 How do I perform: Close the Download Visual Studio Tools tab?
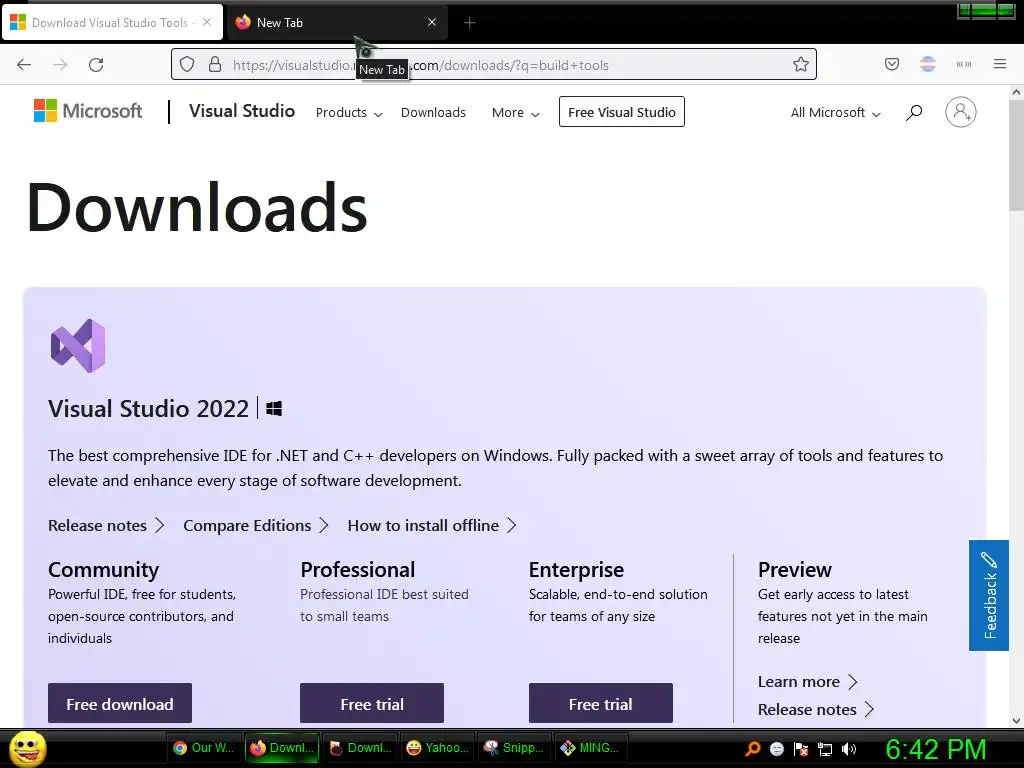click(207, 22)
